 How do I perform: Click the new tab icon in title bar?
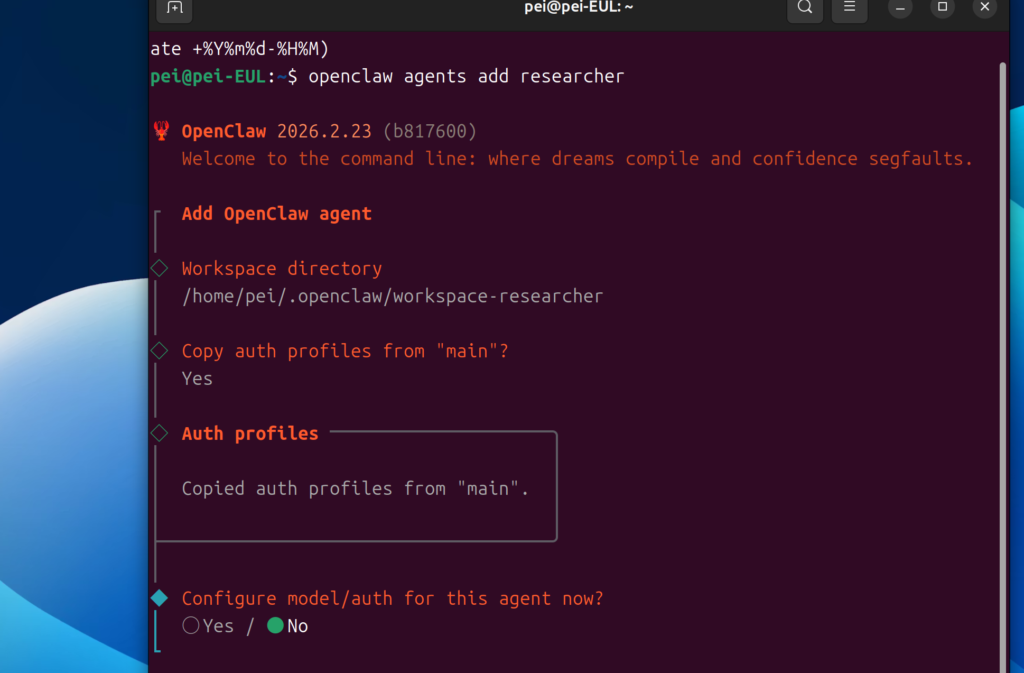point(174,8)
